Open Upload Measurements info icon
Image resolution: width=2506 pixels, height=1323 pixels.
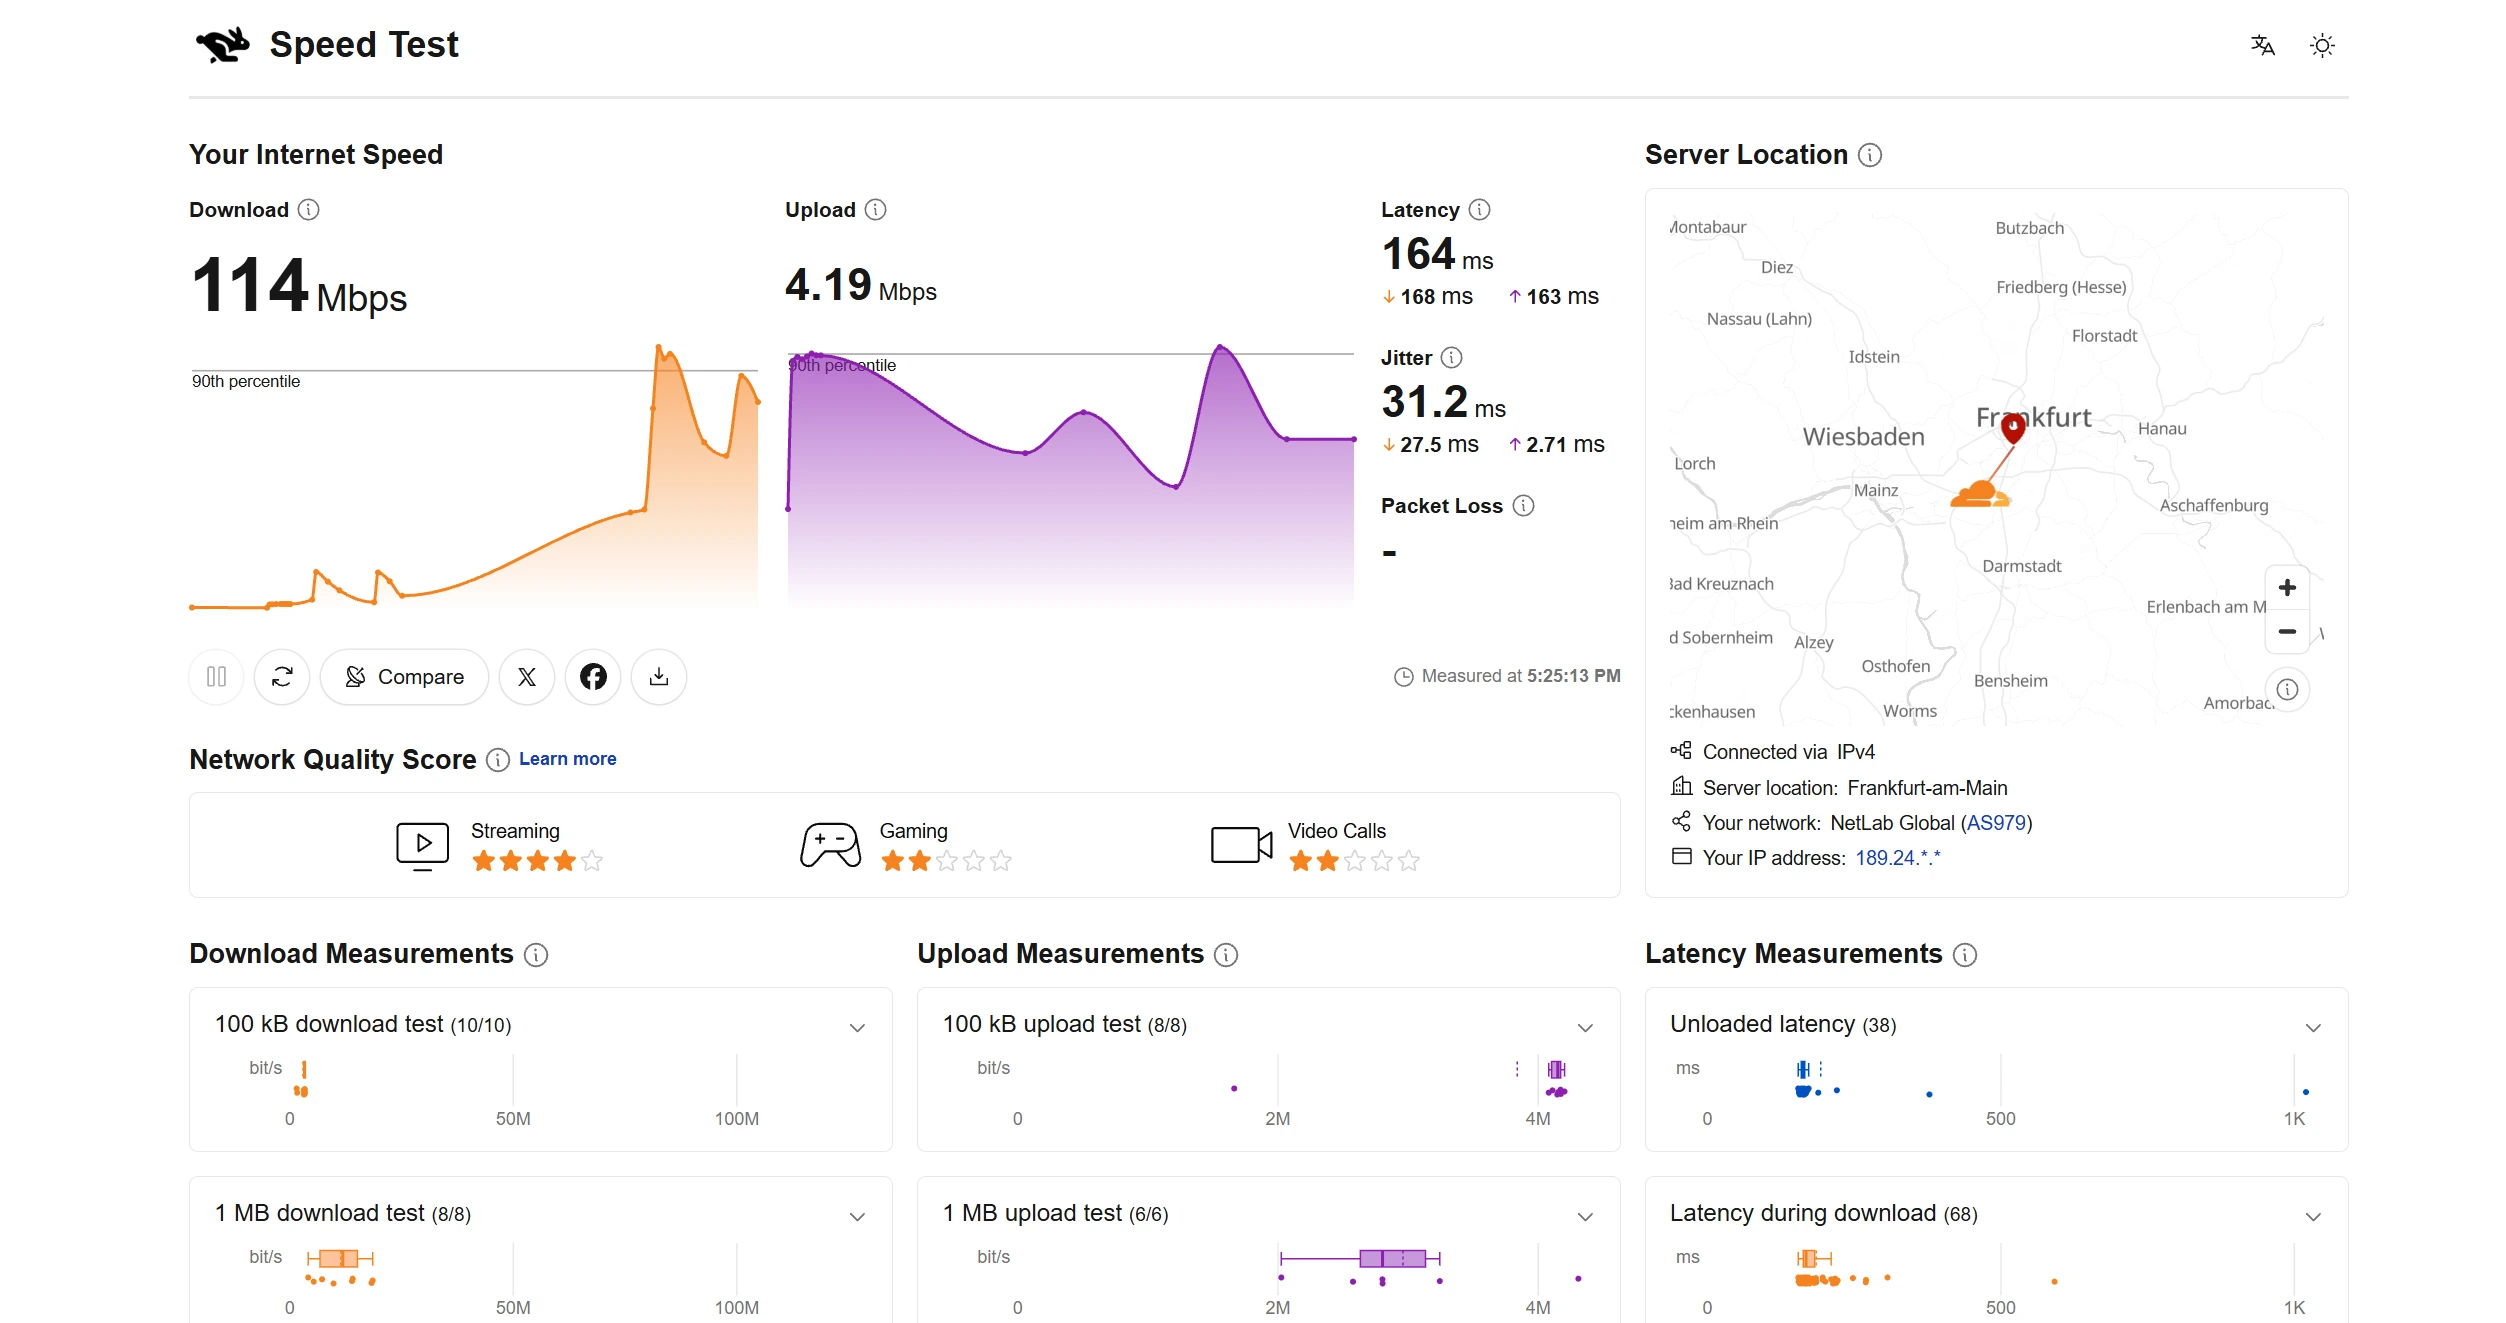pyautogui.click(x=1226, y=955)
